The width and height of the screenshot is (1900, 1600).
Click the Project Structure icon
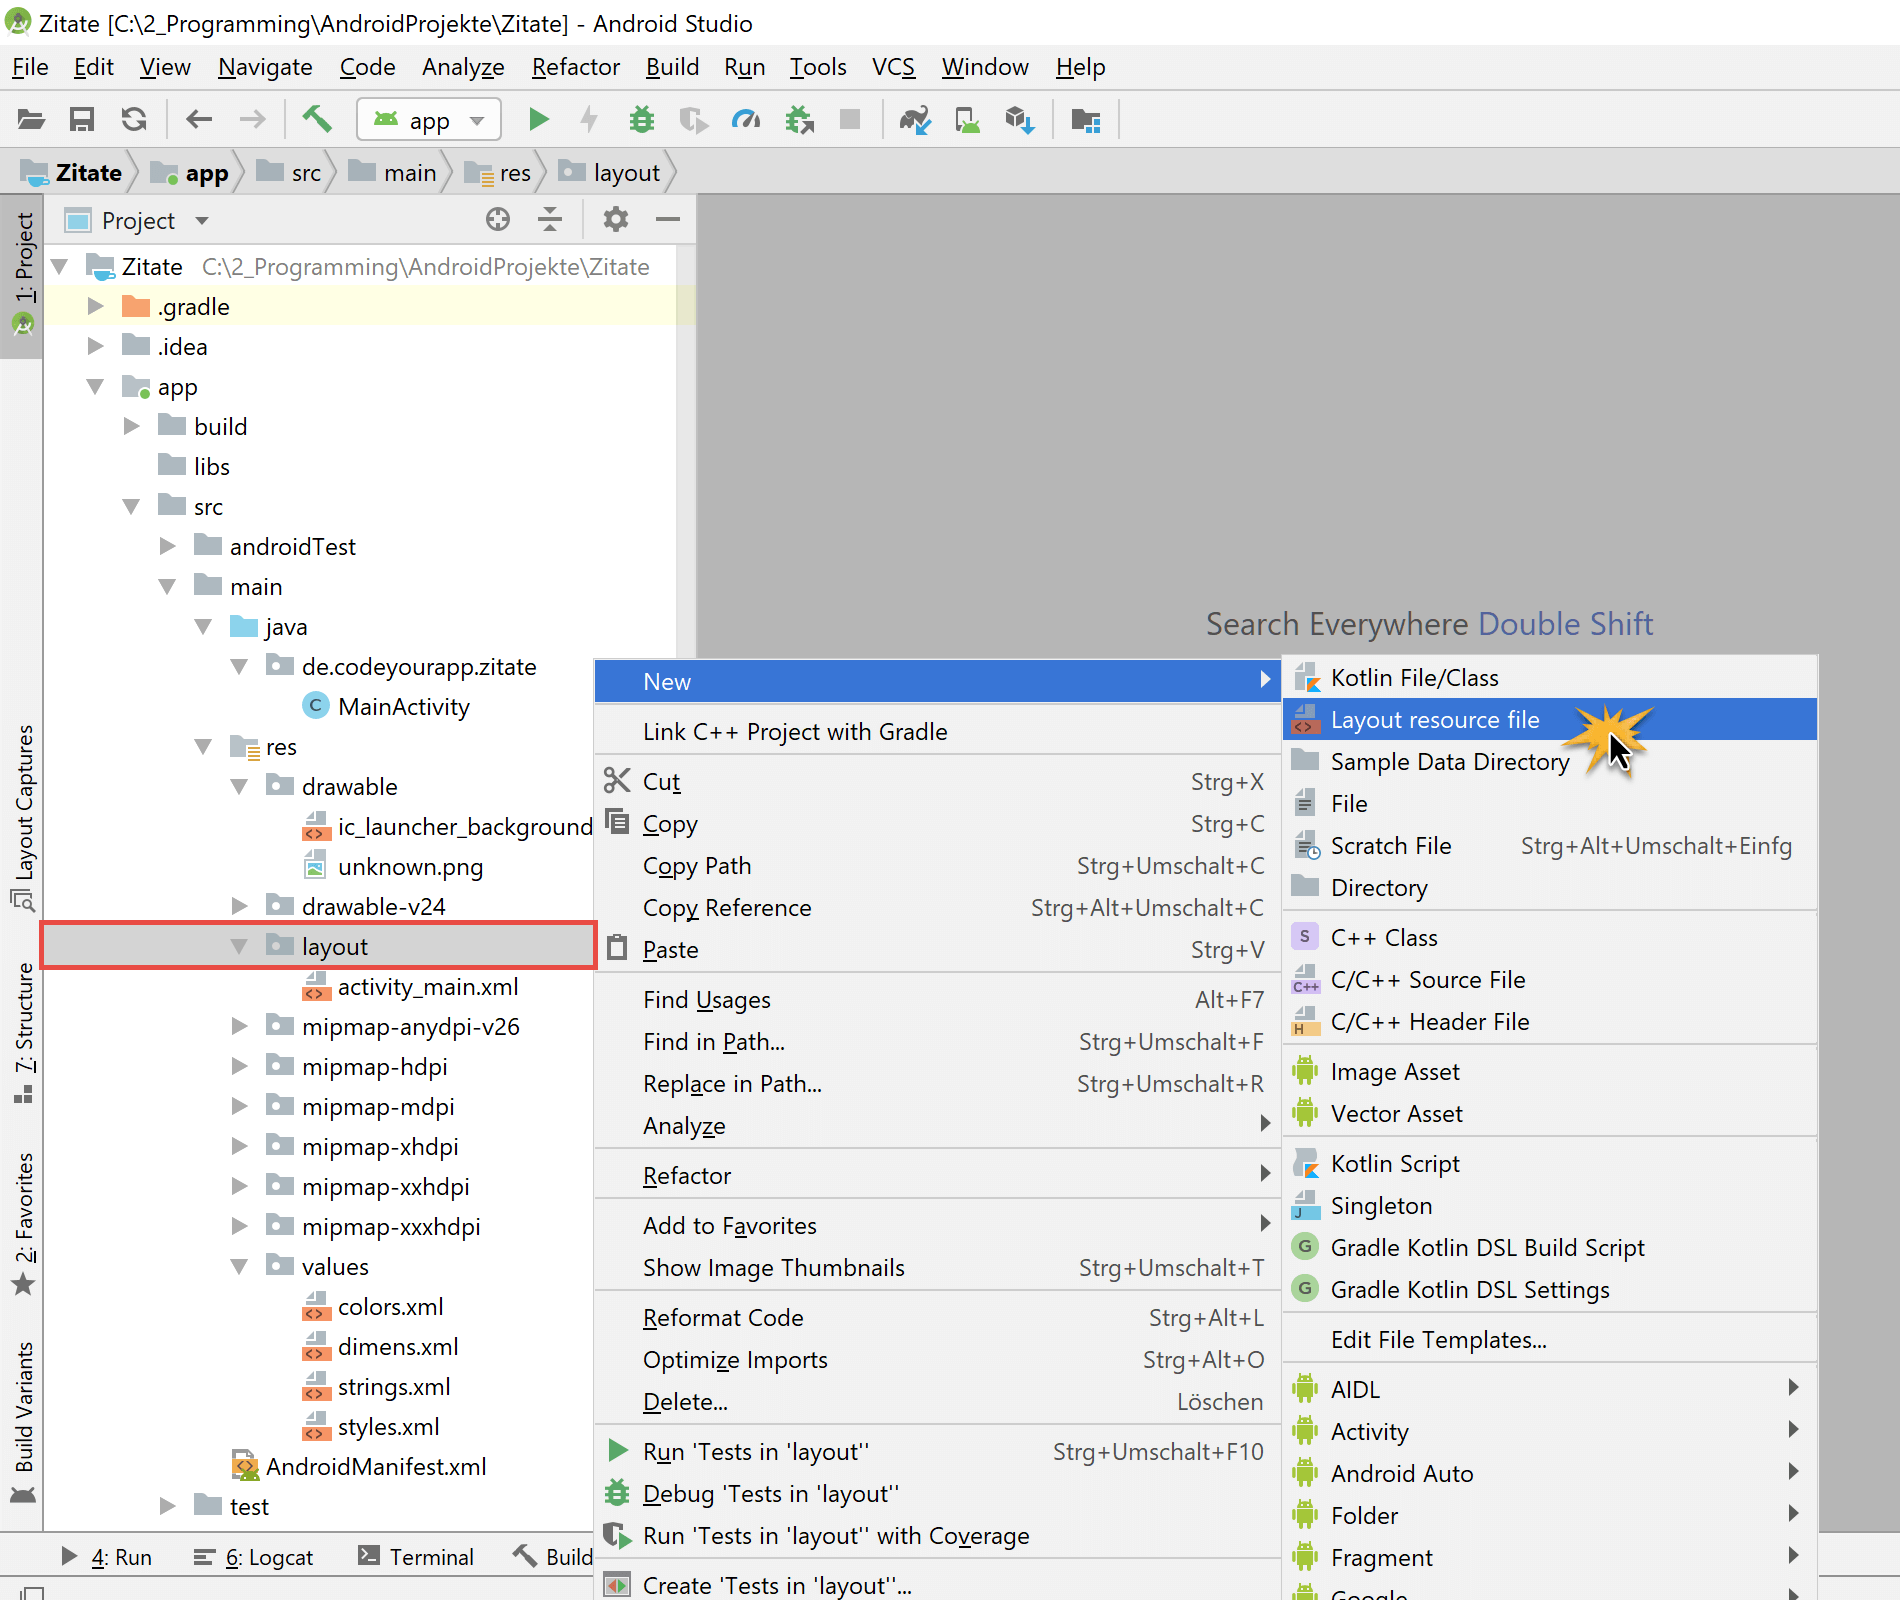tap(1085, 120)
